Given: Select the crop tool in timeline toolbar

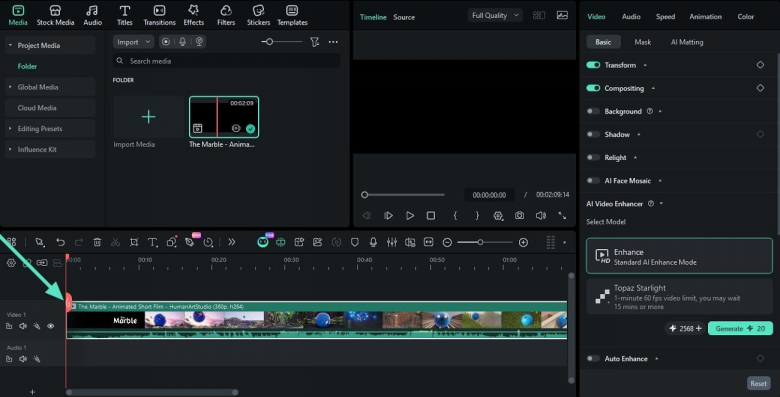Looking at the screenshot, I should 134,242.
